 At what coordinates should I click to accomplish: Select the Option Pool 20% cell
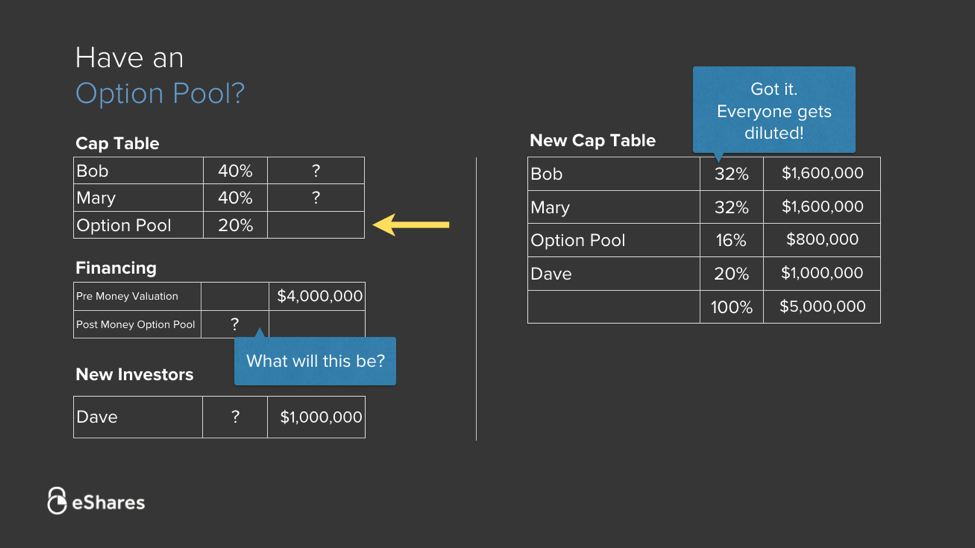pos(235,225)
